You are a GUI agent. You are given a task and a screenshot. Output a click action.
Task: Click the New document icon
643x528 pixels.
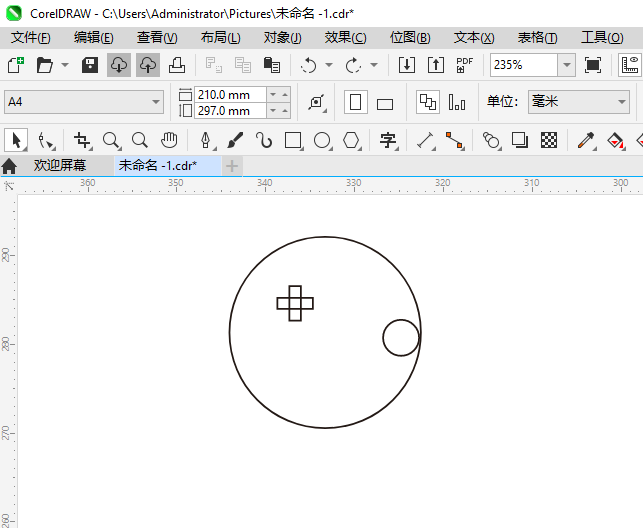[x=16, y=65]
